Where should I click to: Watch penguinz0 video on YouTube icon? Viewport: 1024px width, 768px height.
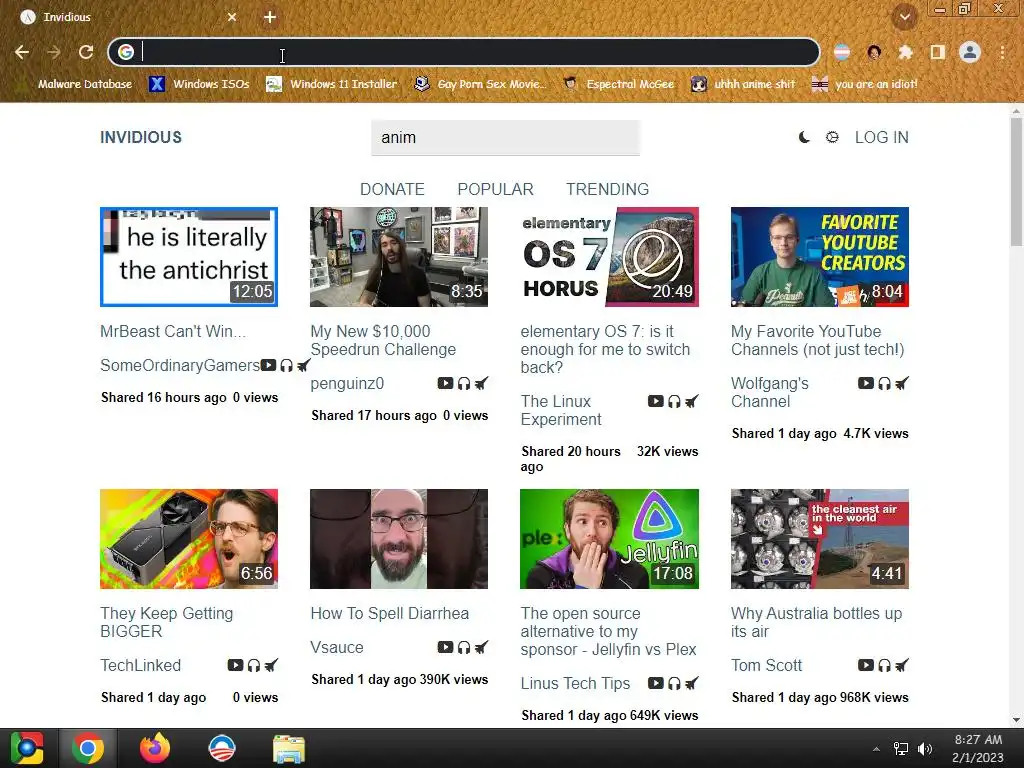point(445,383)
